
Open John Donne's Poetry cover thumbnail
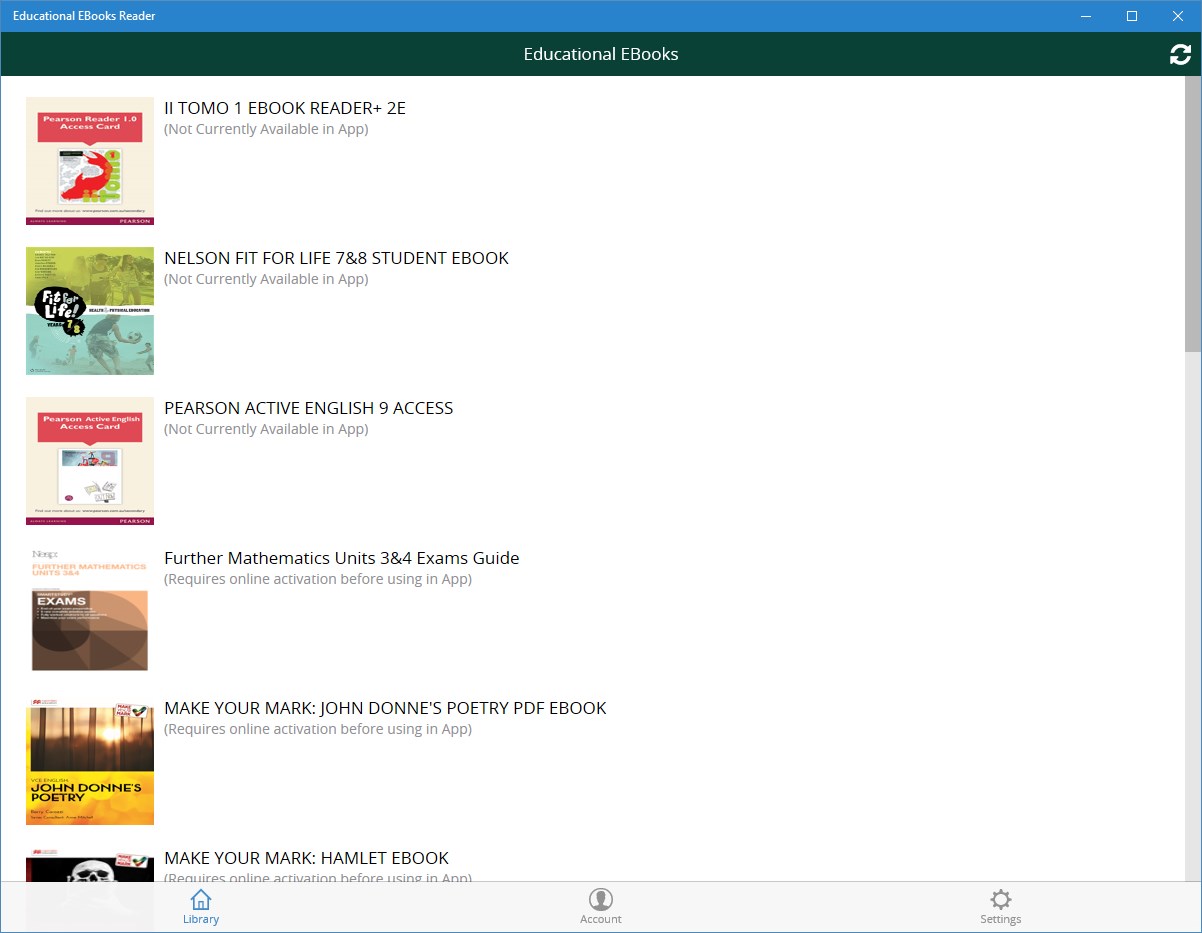pyautogui.click(x=90, y=761)
